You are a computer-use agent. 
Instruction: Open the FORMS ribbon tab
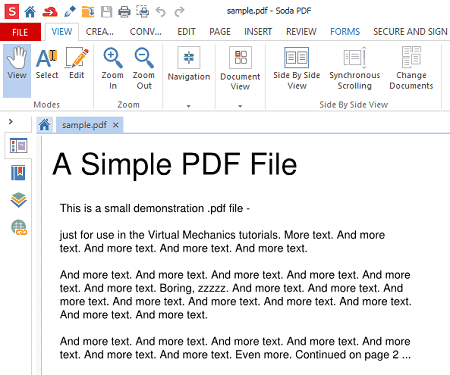(x=345, y=32)
